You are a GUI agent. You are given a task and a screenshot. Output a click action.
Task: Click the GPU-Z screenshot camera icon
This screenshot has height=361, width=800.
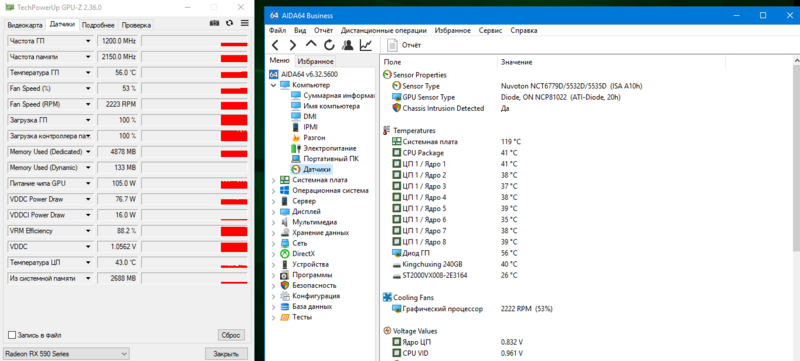(x=215, y=23)
